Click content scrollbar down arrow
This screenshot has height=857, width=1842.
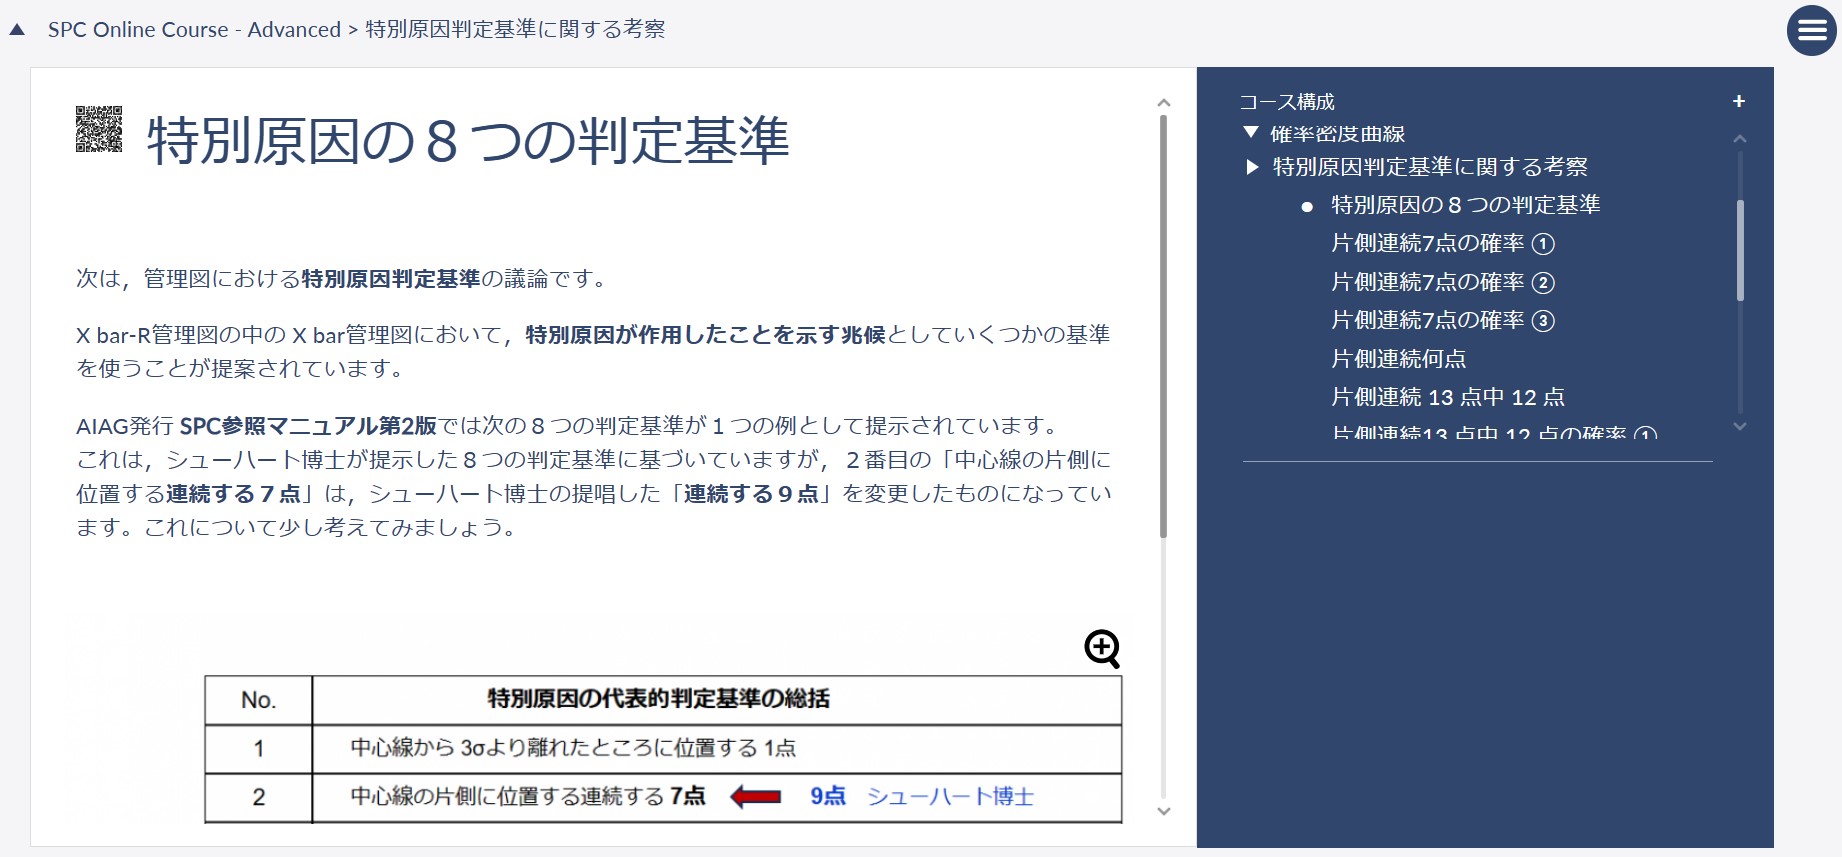point(1163,811)
